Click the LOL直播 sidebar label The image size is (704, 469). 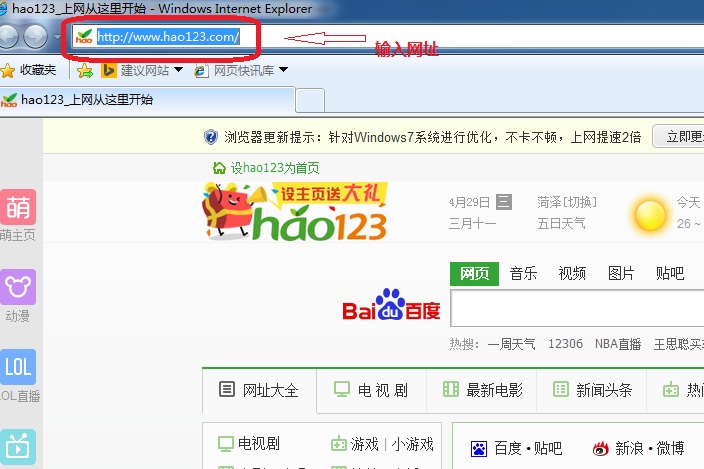click(x=20, y=396)
